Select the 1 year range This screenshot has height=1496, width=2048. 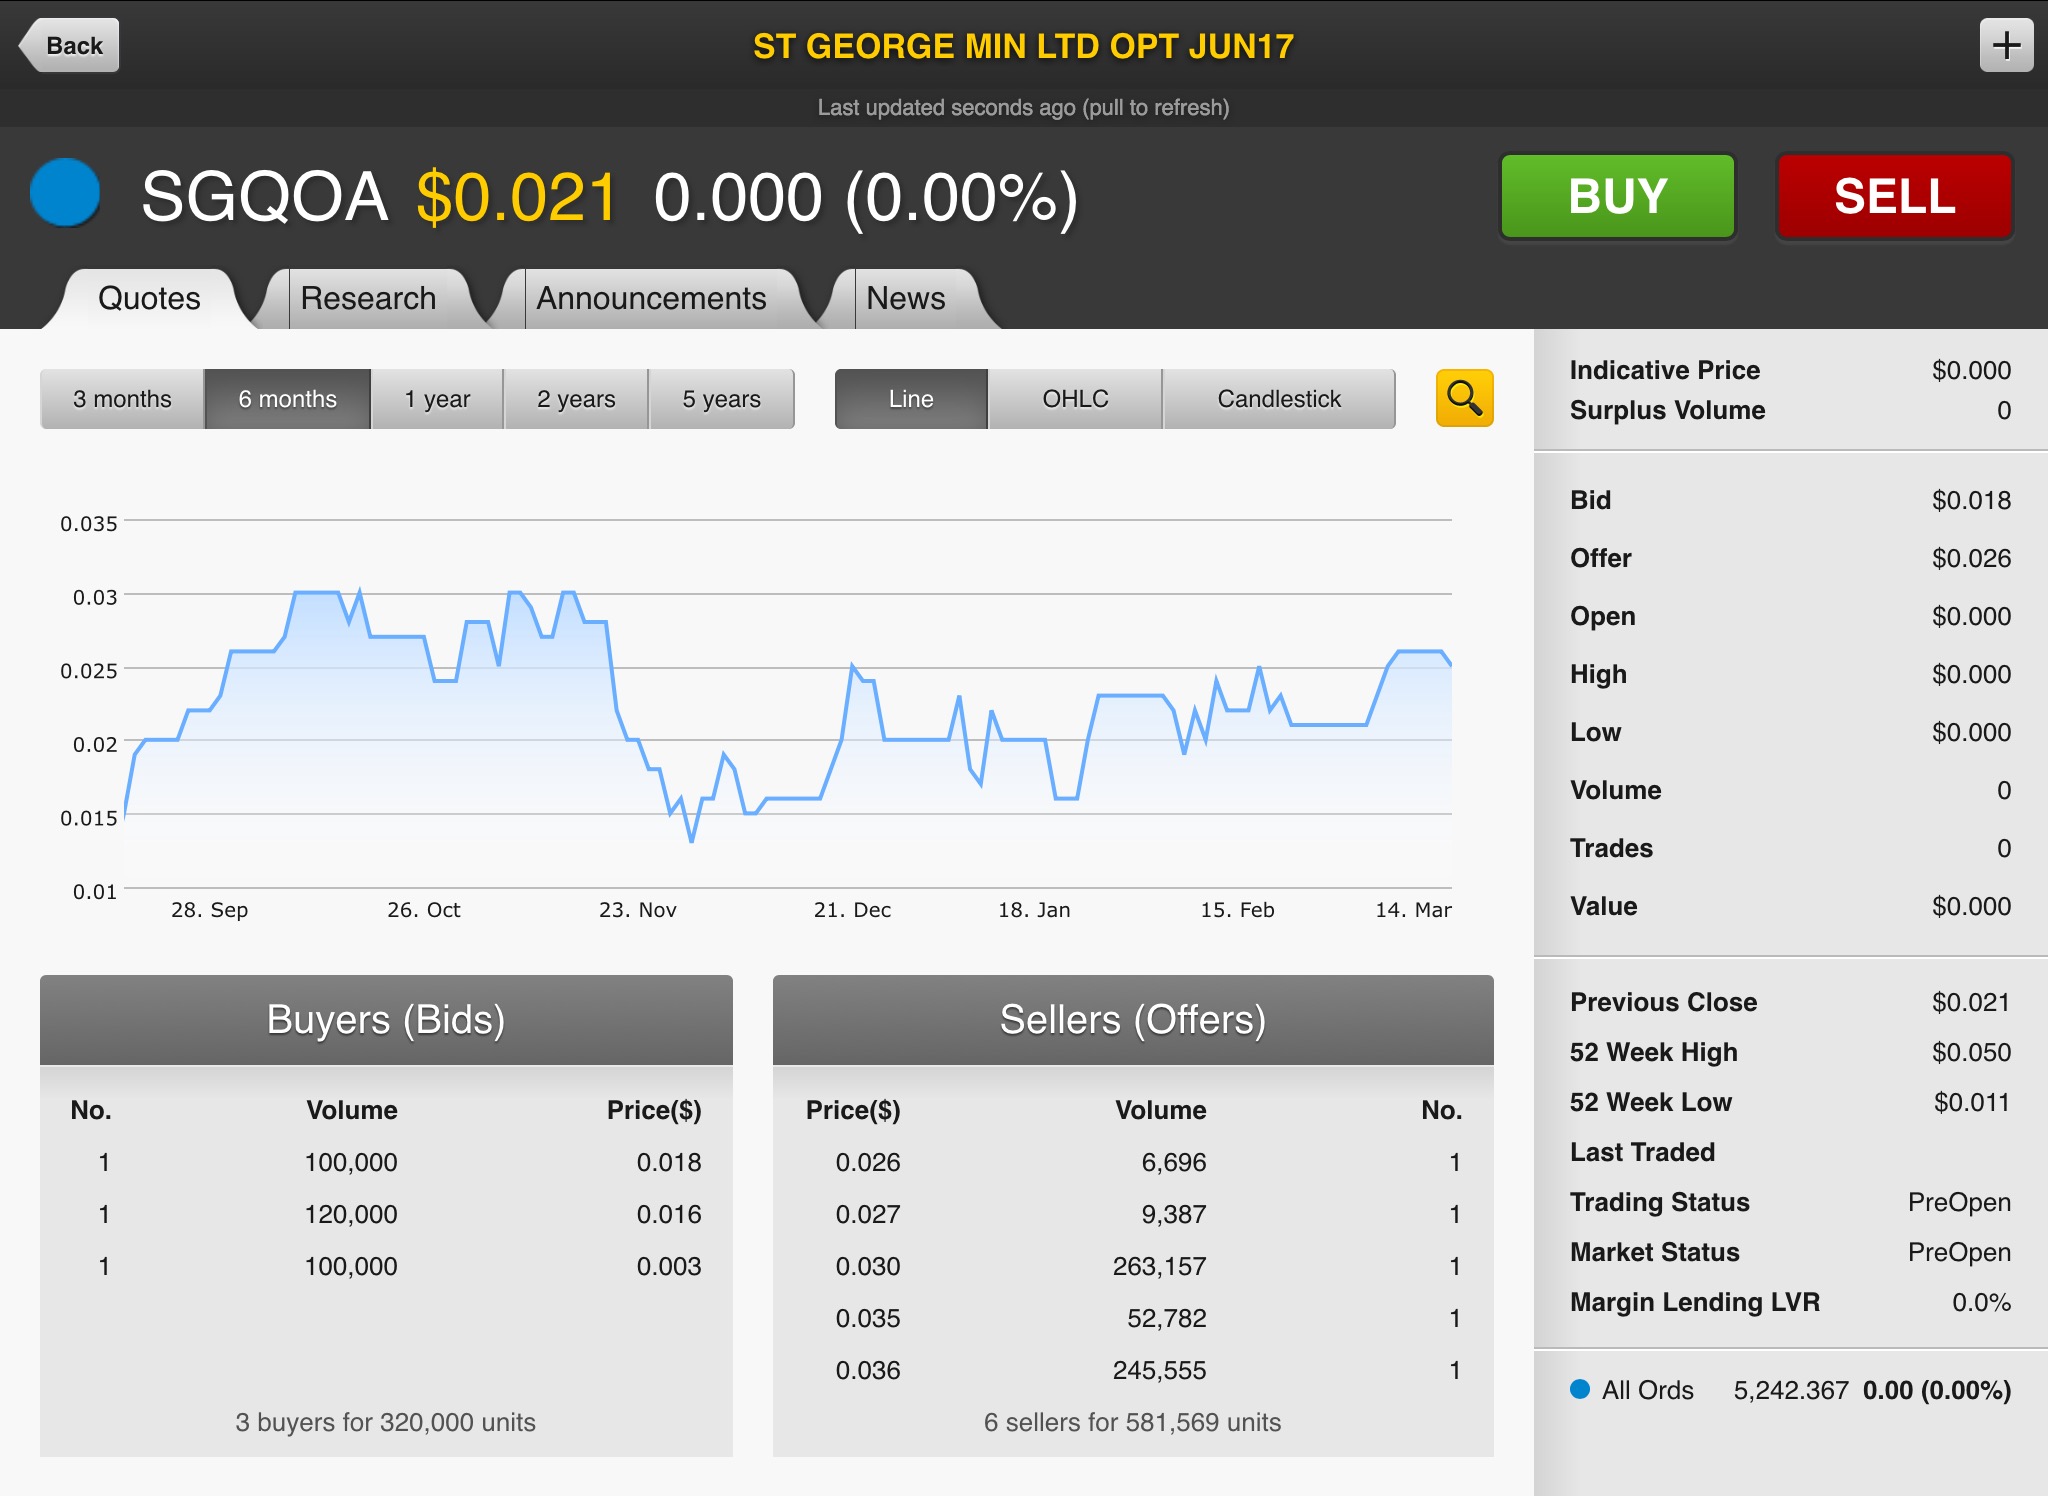coord(437,399)
